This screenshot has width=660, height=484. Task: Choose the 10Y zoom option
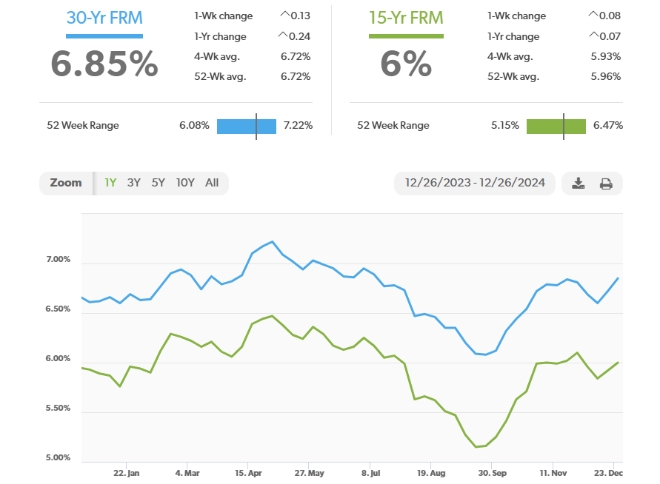point(185,183)
